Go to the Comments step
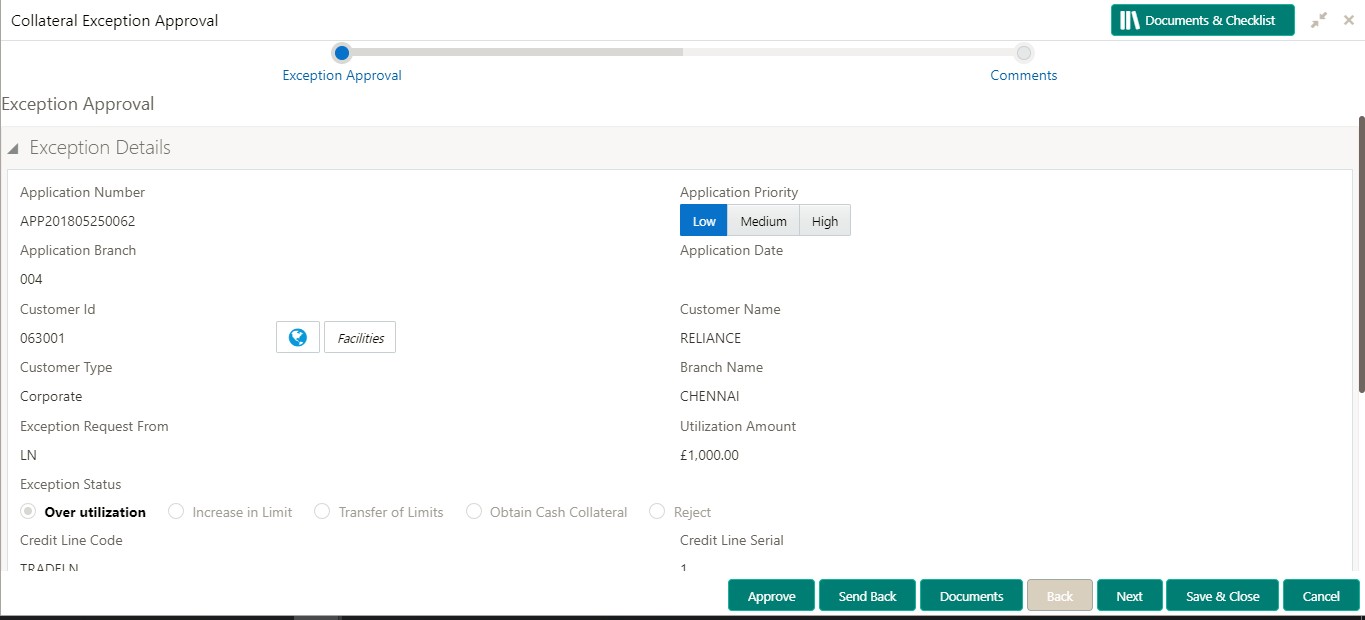Image resolution: width=1365 pixels, height=620 pixels. [x=1023, y=75]
